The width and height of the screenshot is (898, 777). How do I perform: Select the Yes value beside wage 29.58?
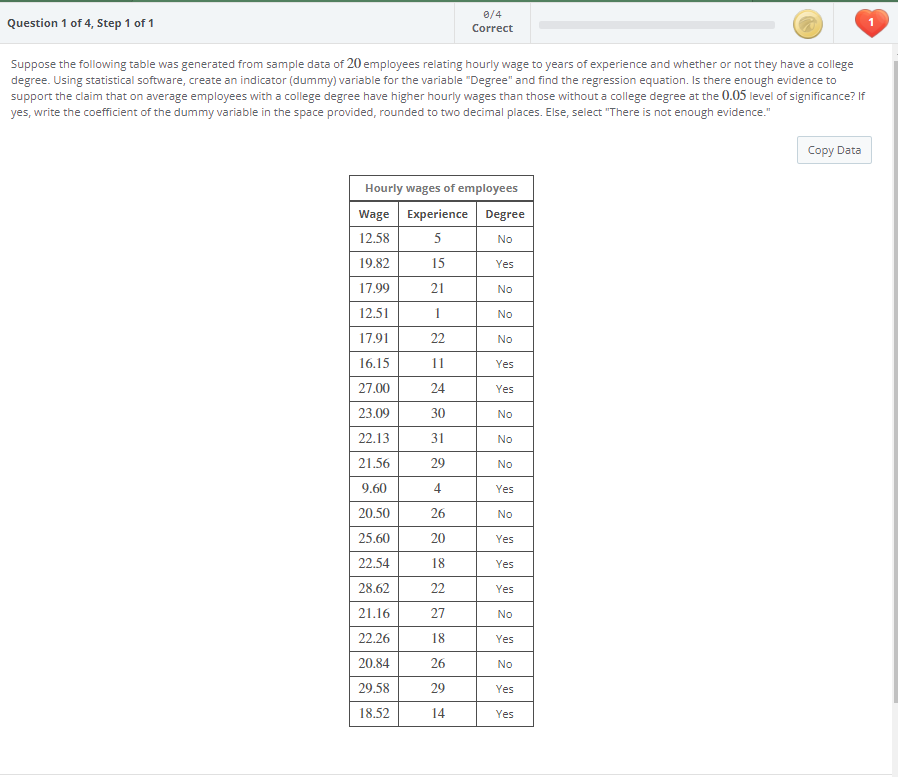point(504,688)
